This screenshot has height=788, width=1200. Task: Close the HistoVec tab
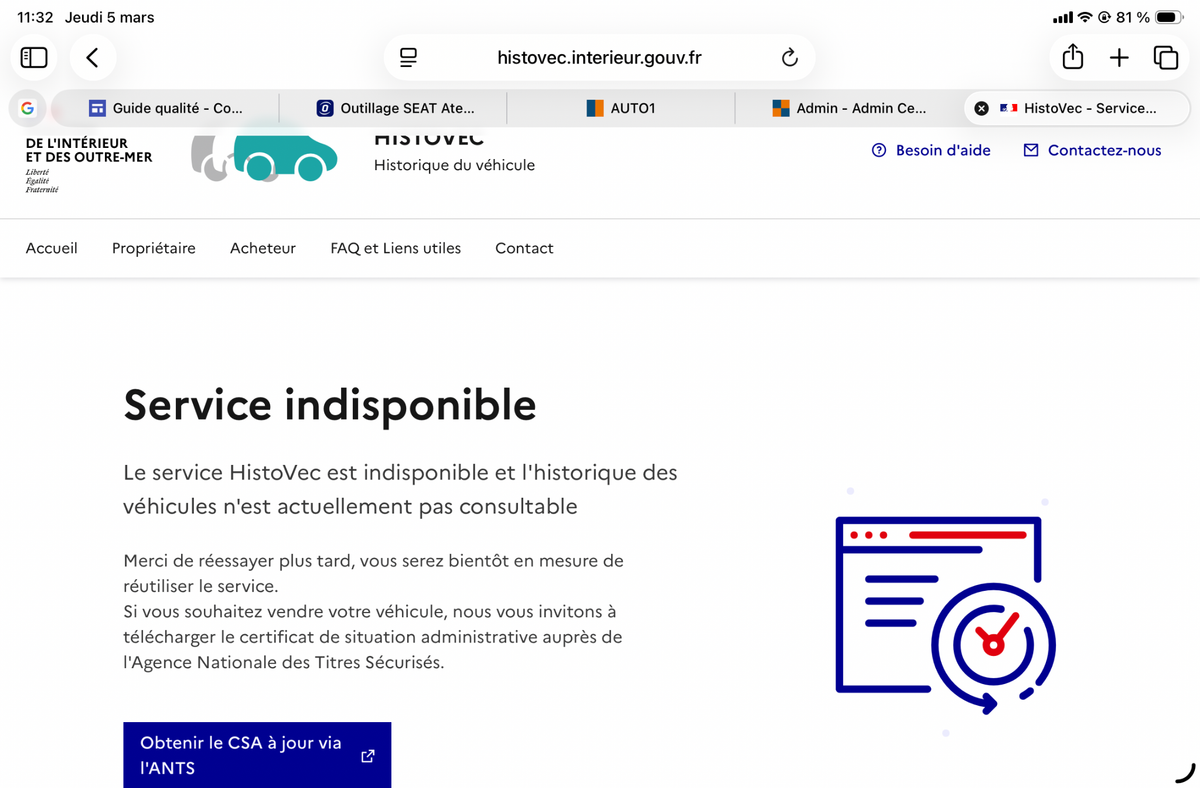pos(981,108)
